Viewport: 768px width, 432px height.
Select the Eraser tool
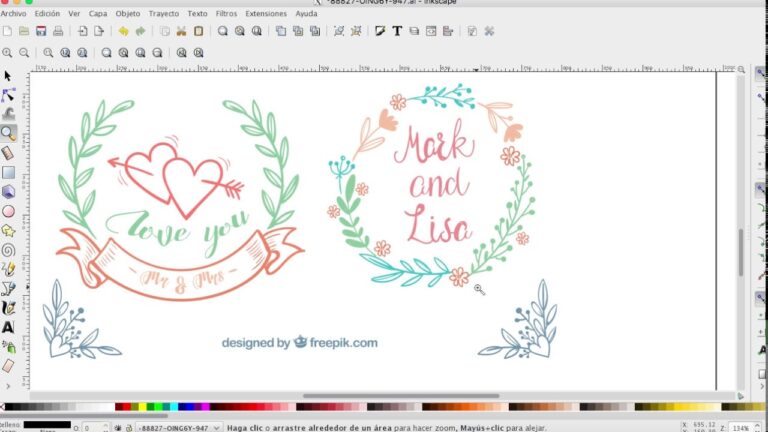tap(8, 366)
